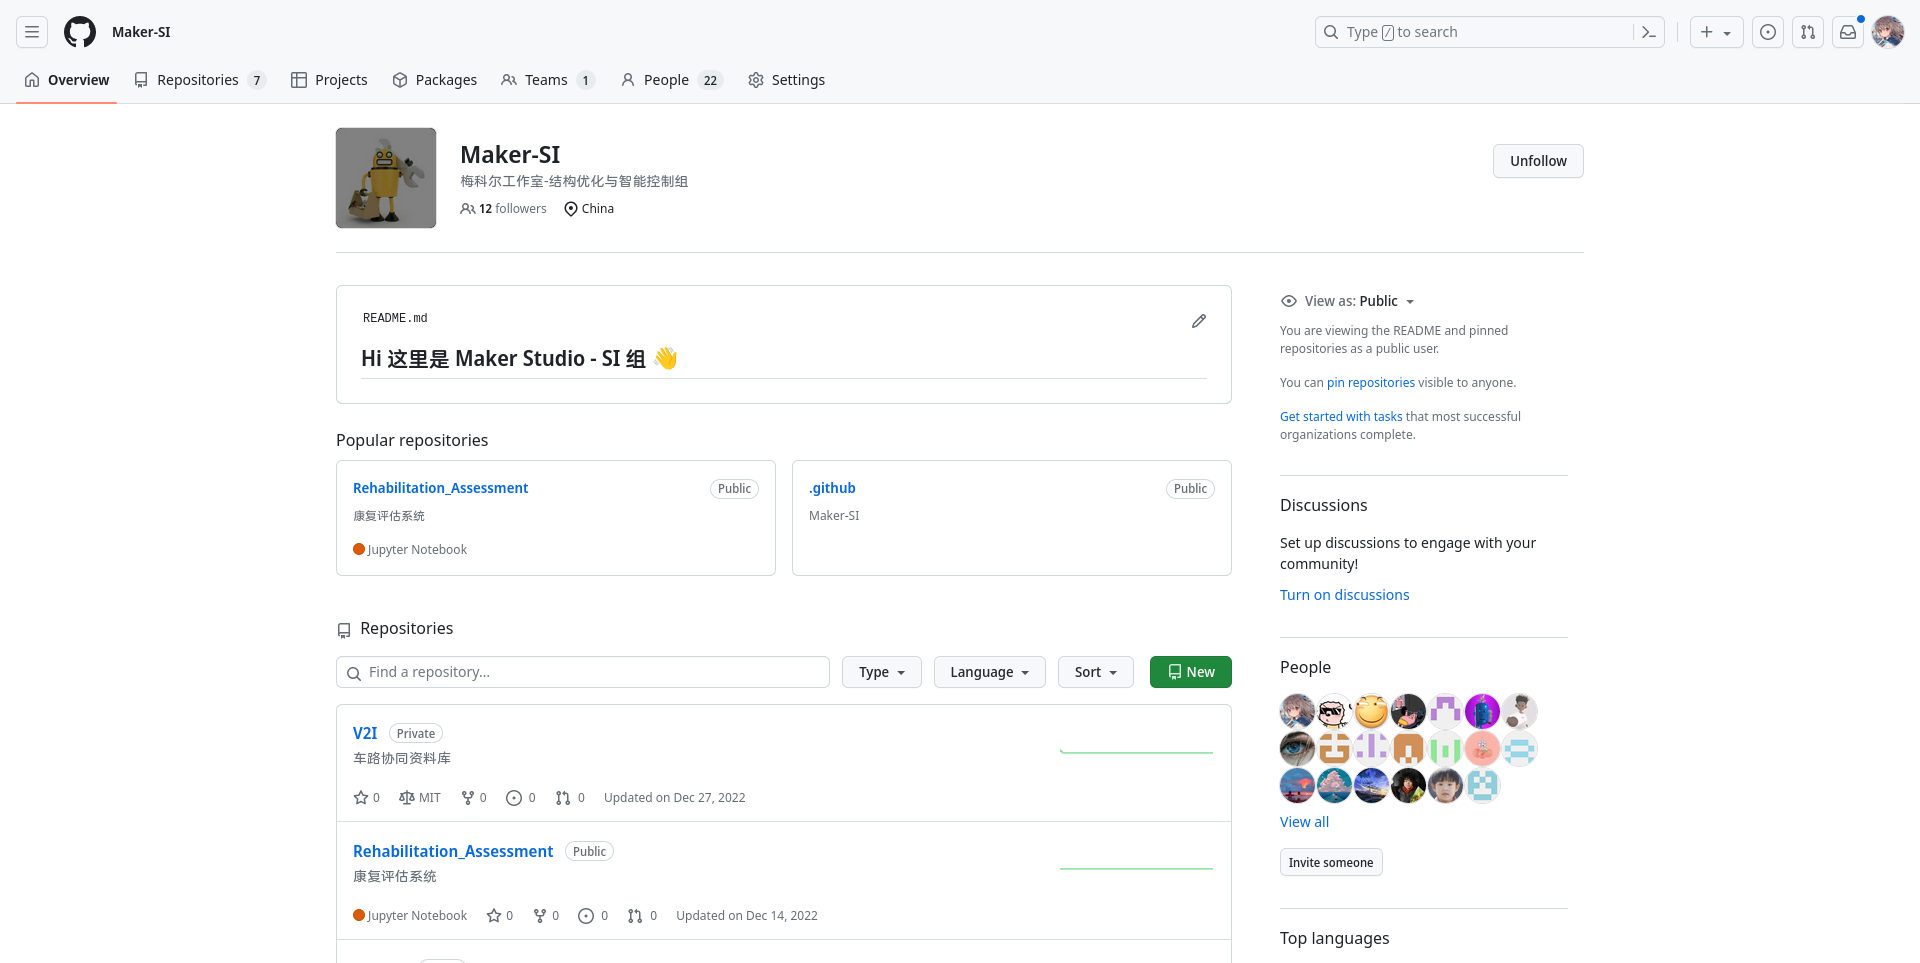This screenshot has height=963, width=1920.
Task: Switch to the Repositories tab
Action: 200,80
